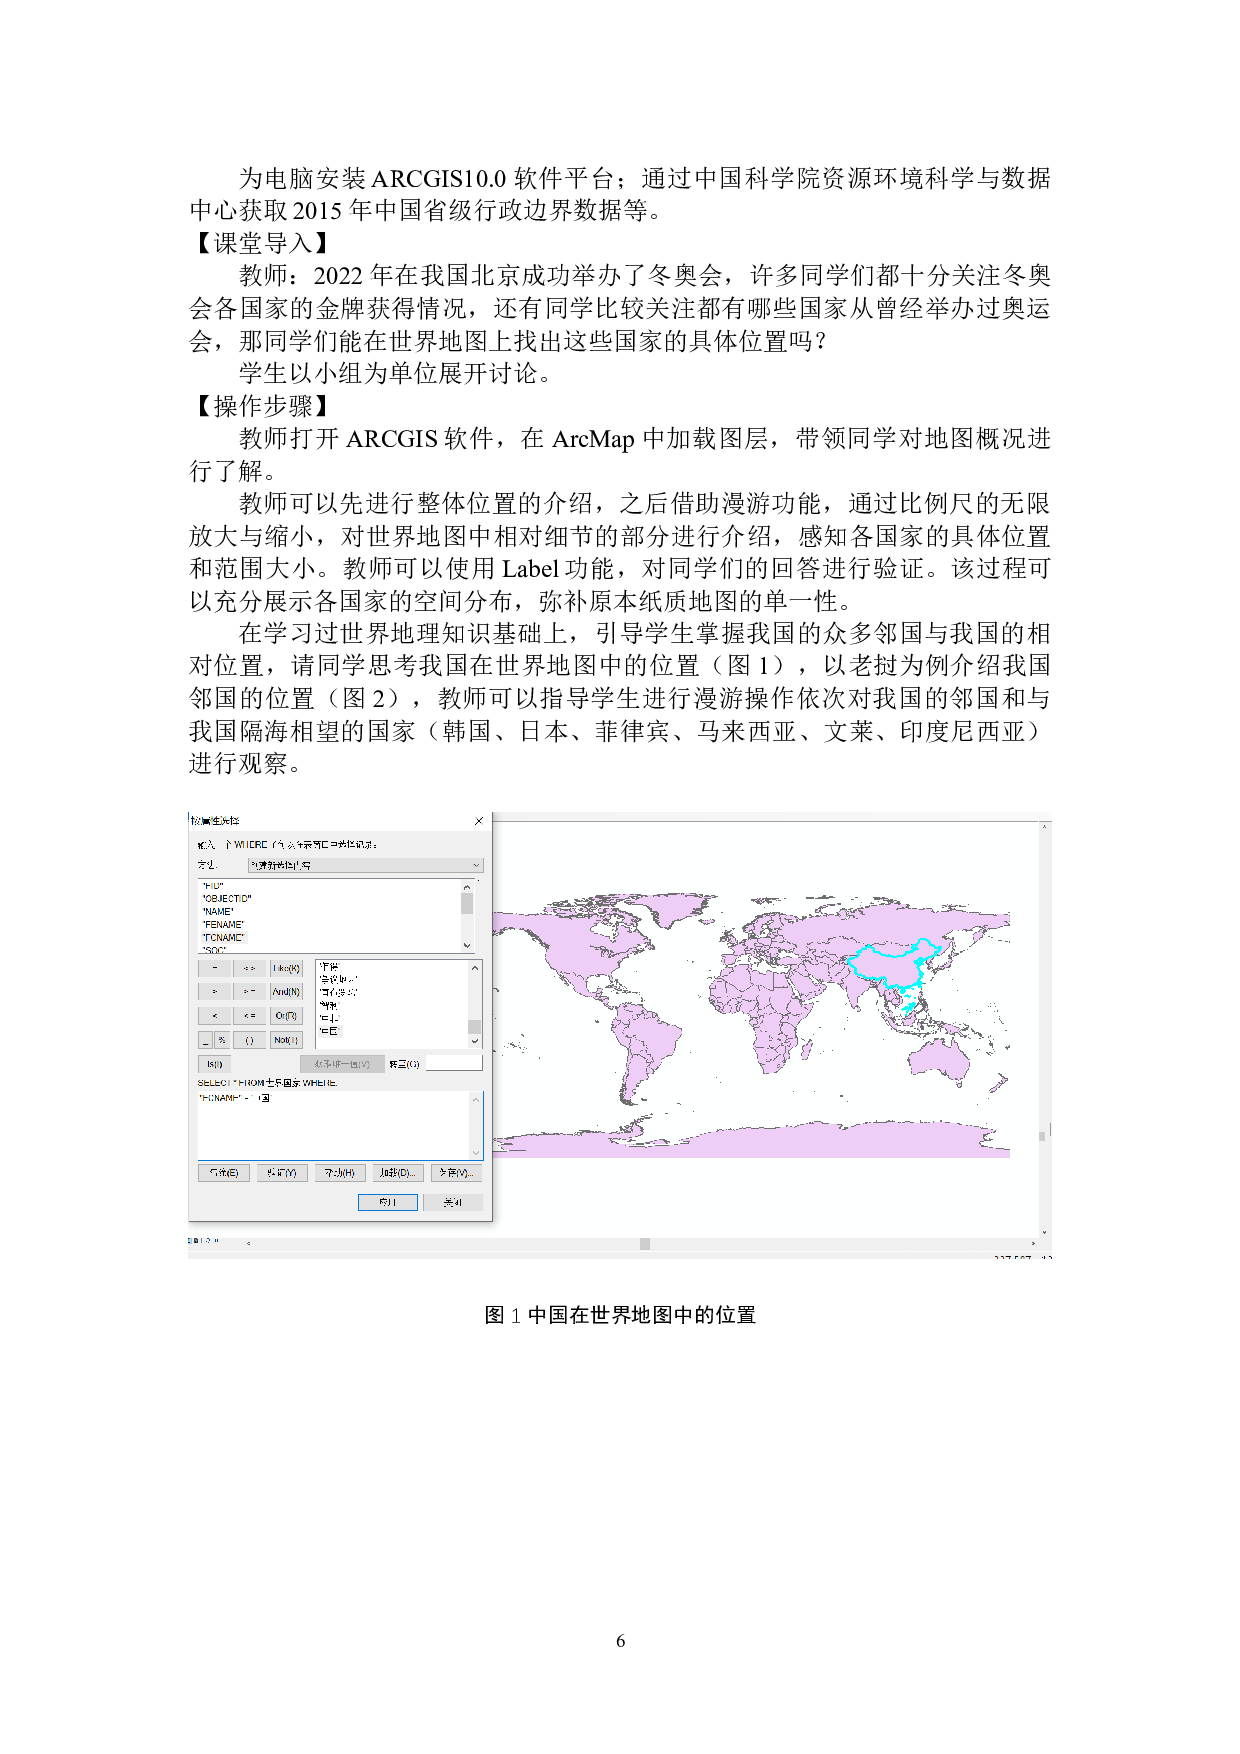Click the Load (D)... button
The height and width of the screenshot is (1754, 1240).
[398, 1173]
